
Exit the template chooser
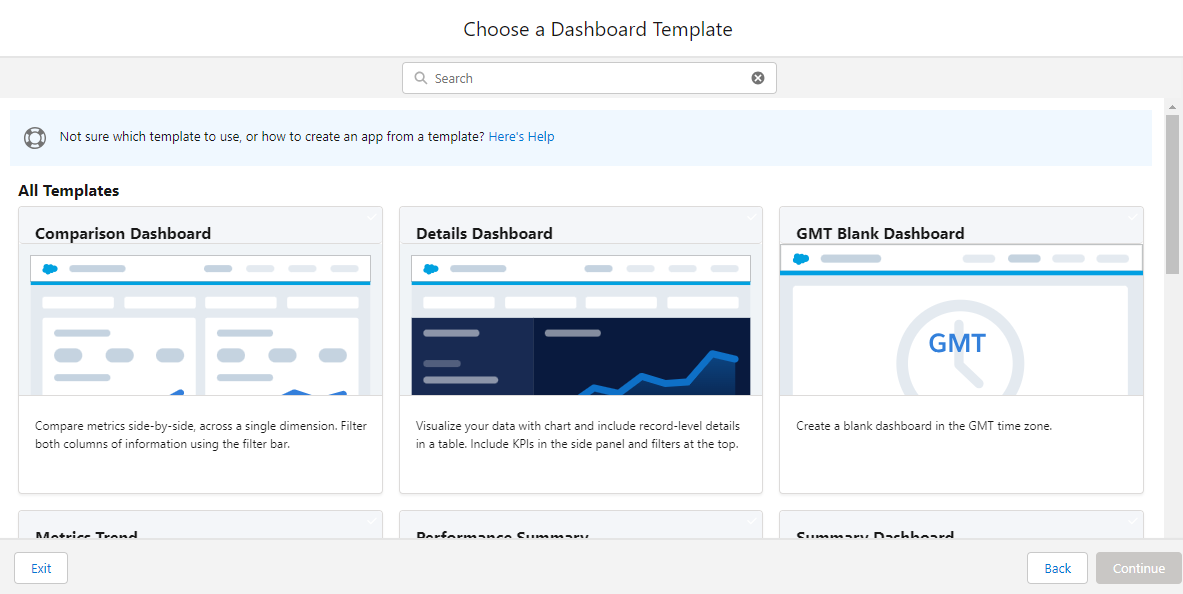coord(40,568)
